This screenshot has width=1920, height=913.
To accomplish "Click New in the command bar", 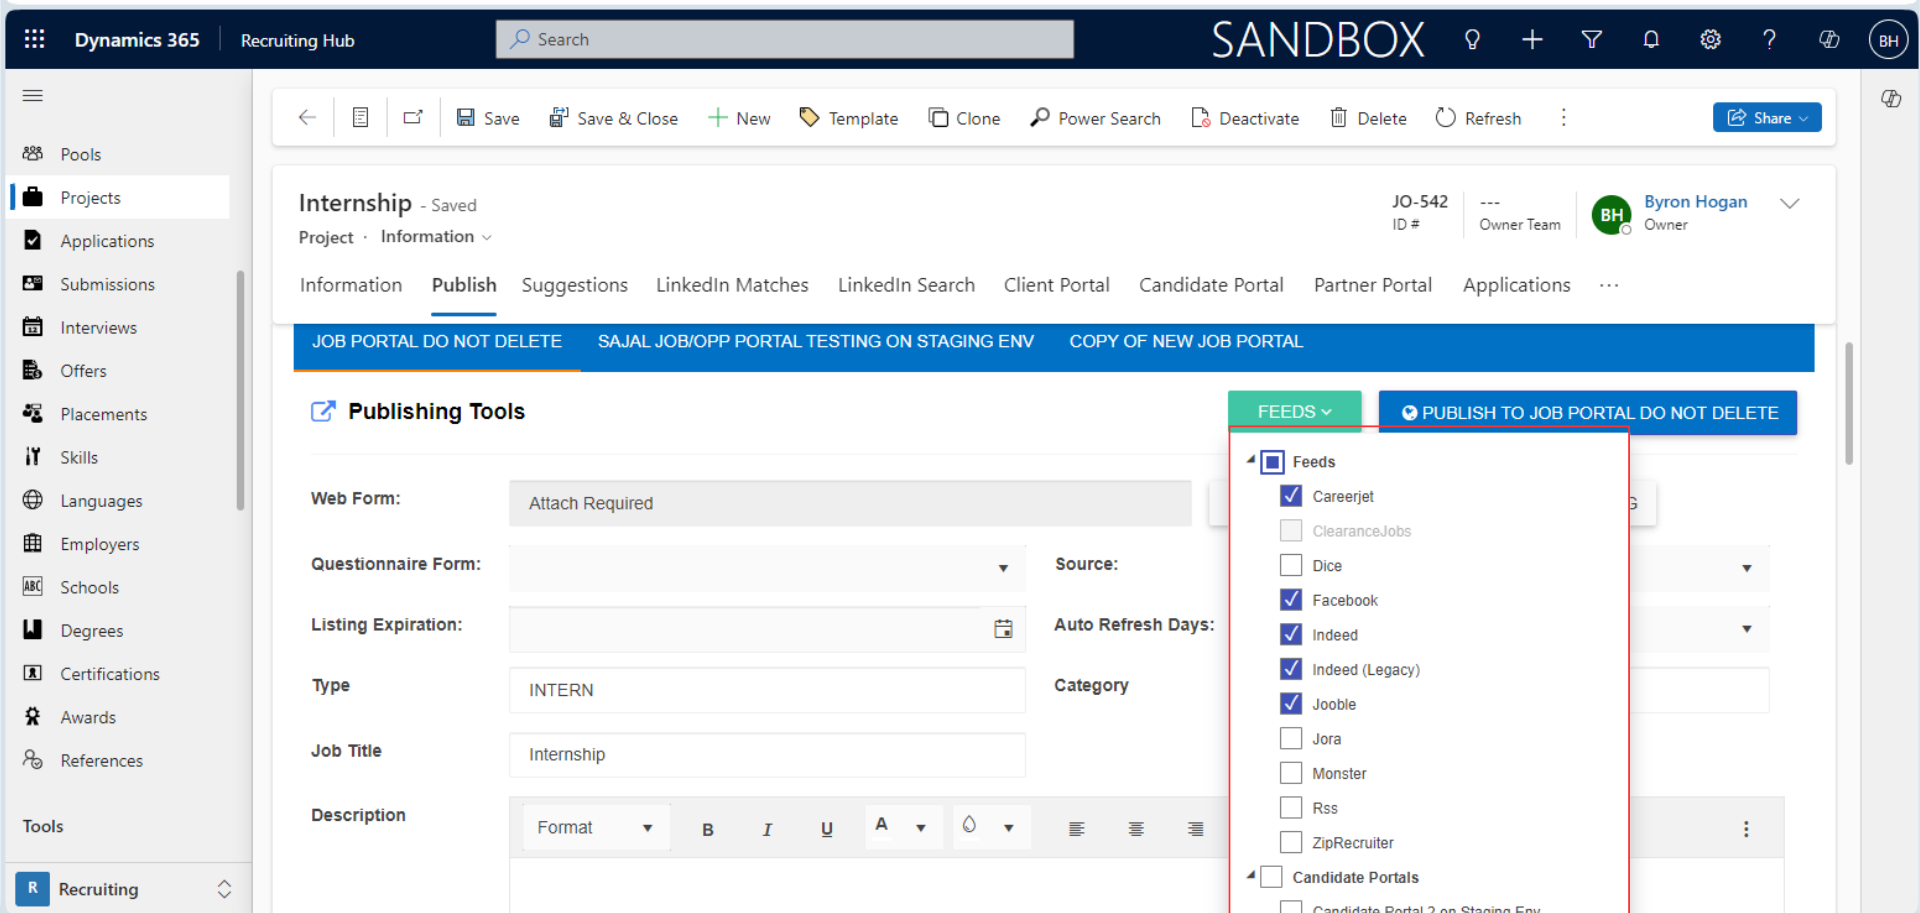I will [x=739, y=118].
